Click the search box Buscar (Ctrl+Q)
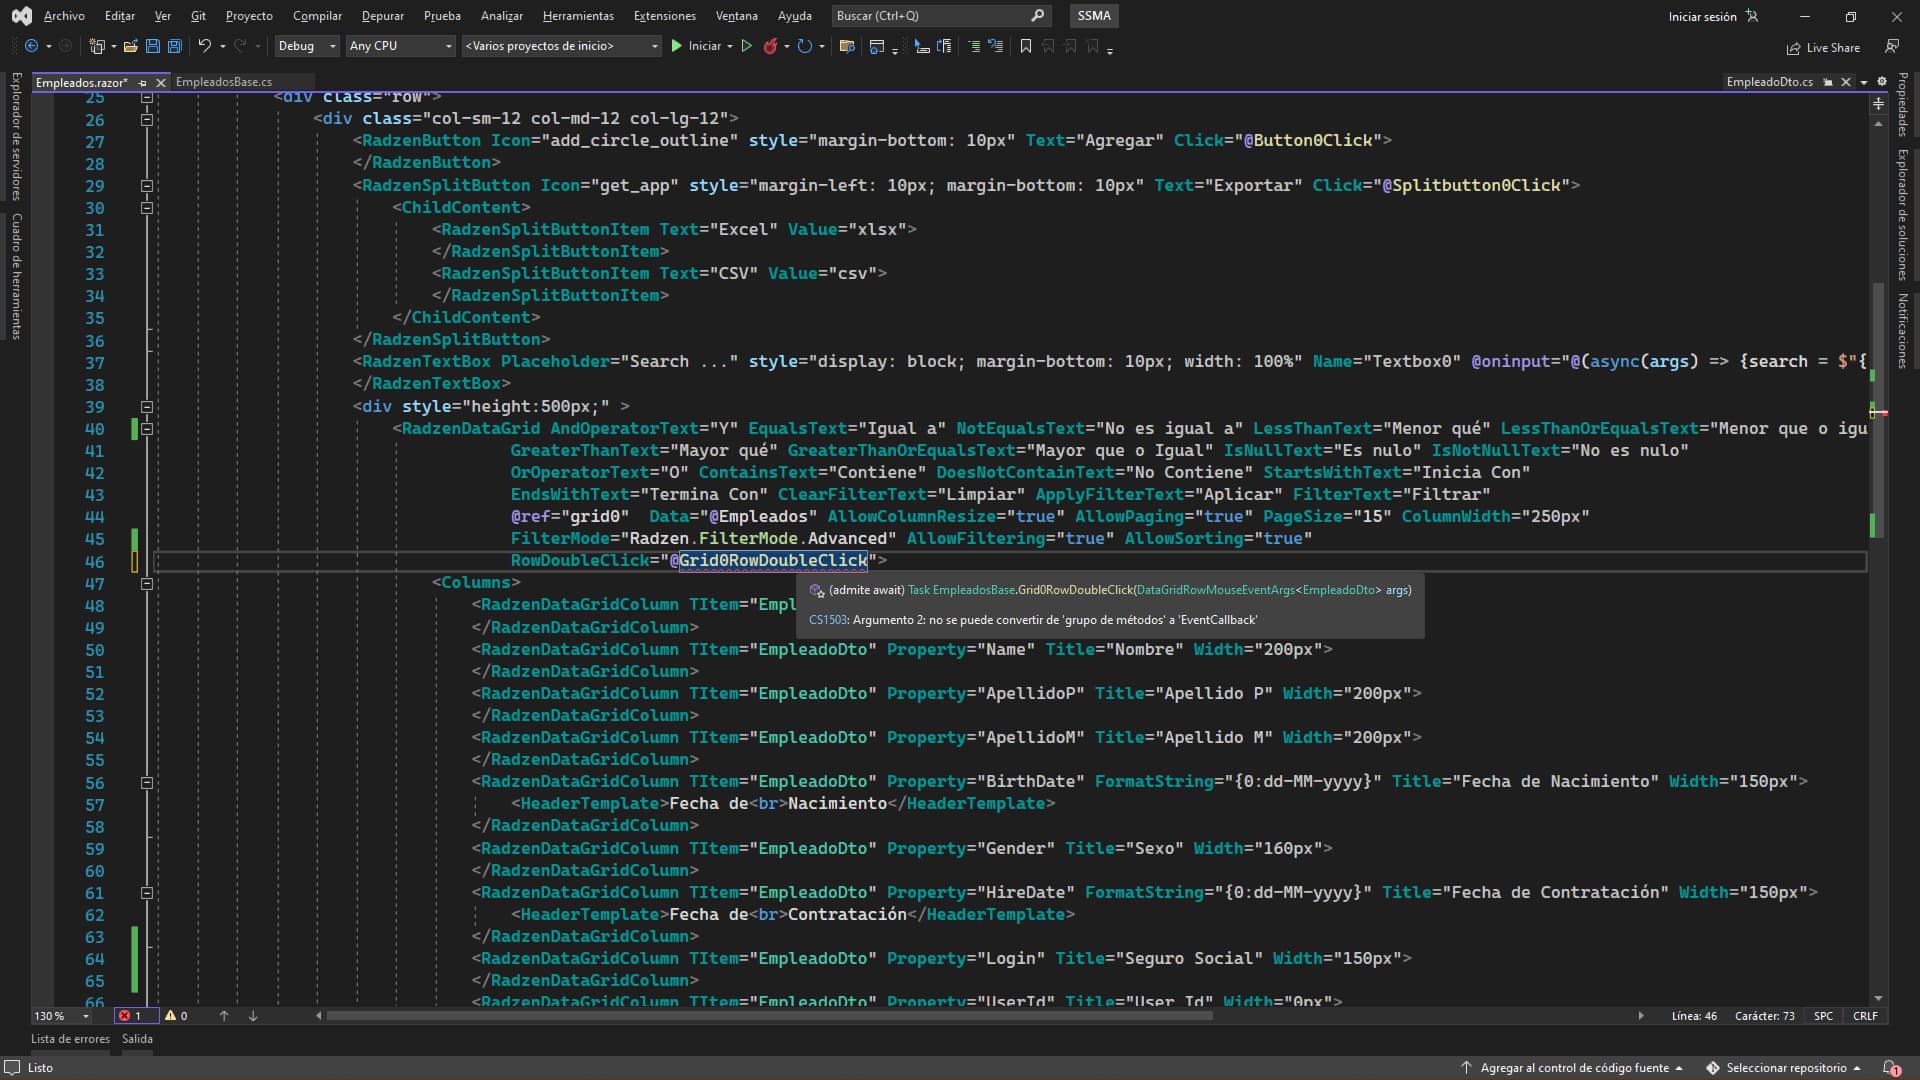The width and height of the screenshot is (1920, 1080). tap(930, 16)
